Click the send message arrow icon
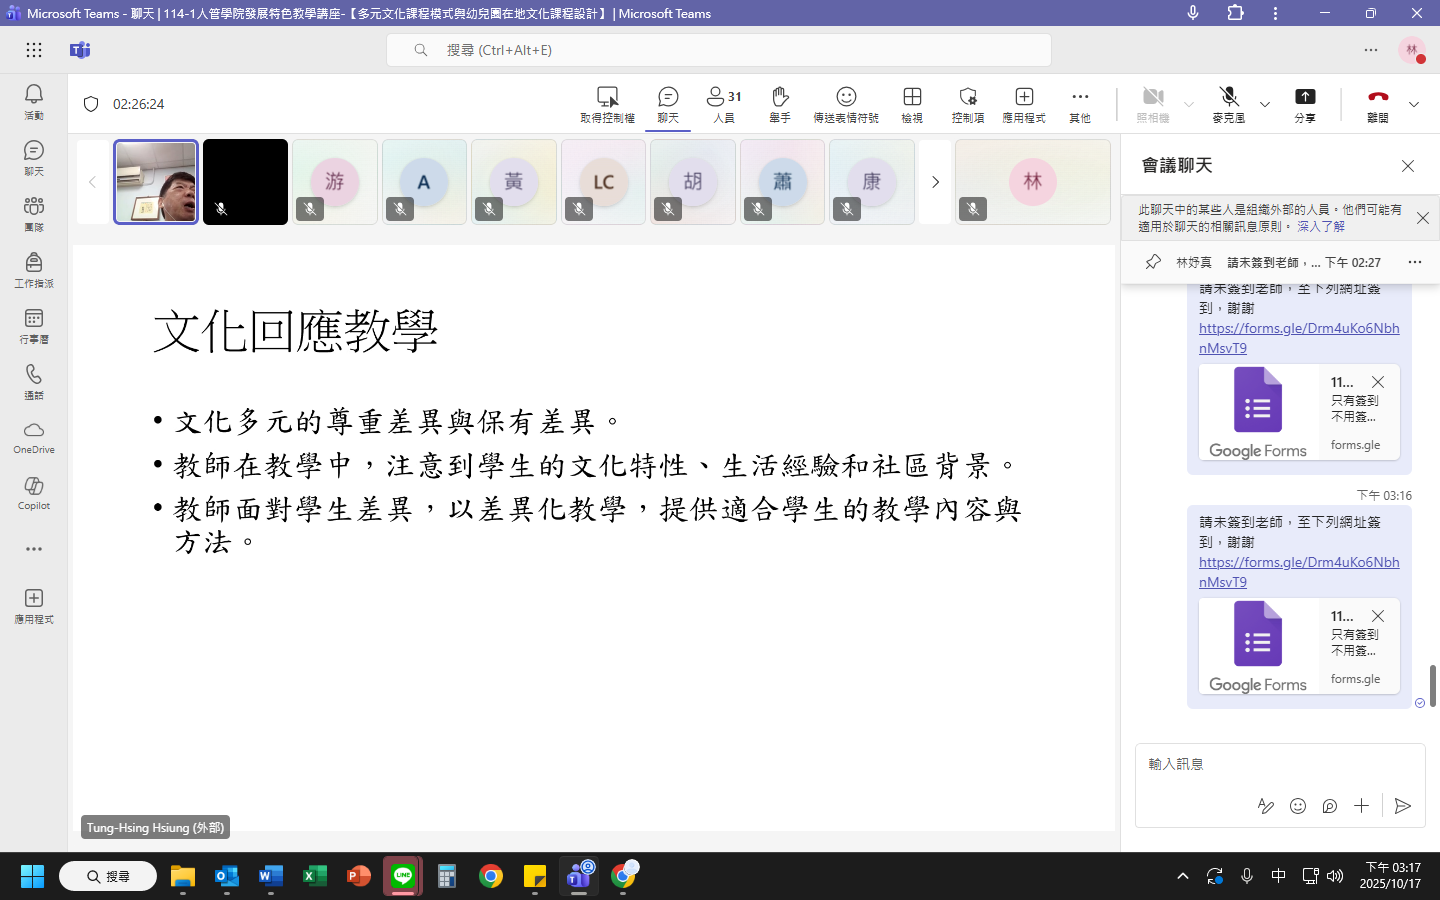This screenshot has height=900, width=1440. point(1402,806)
